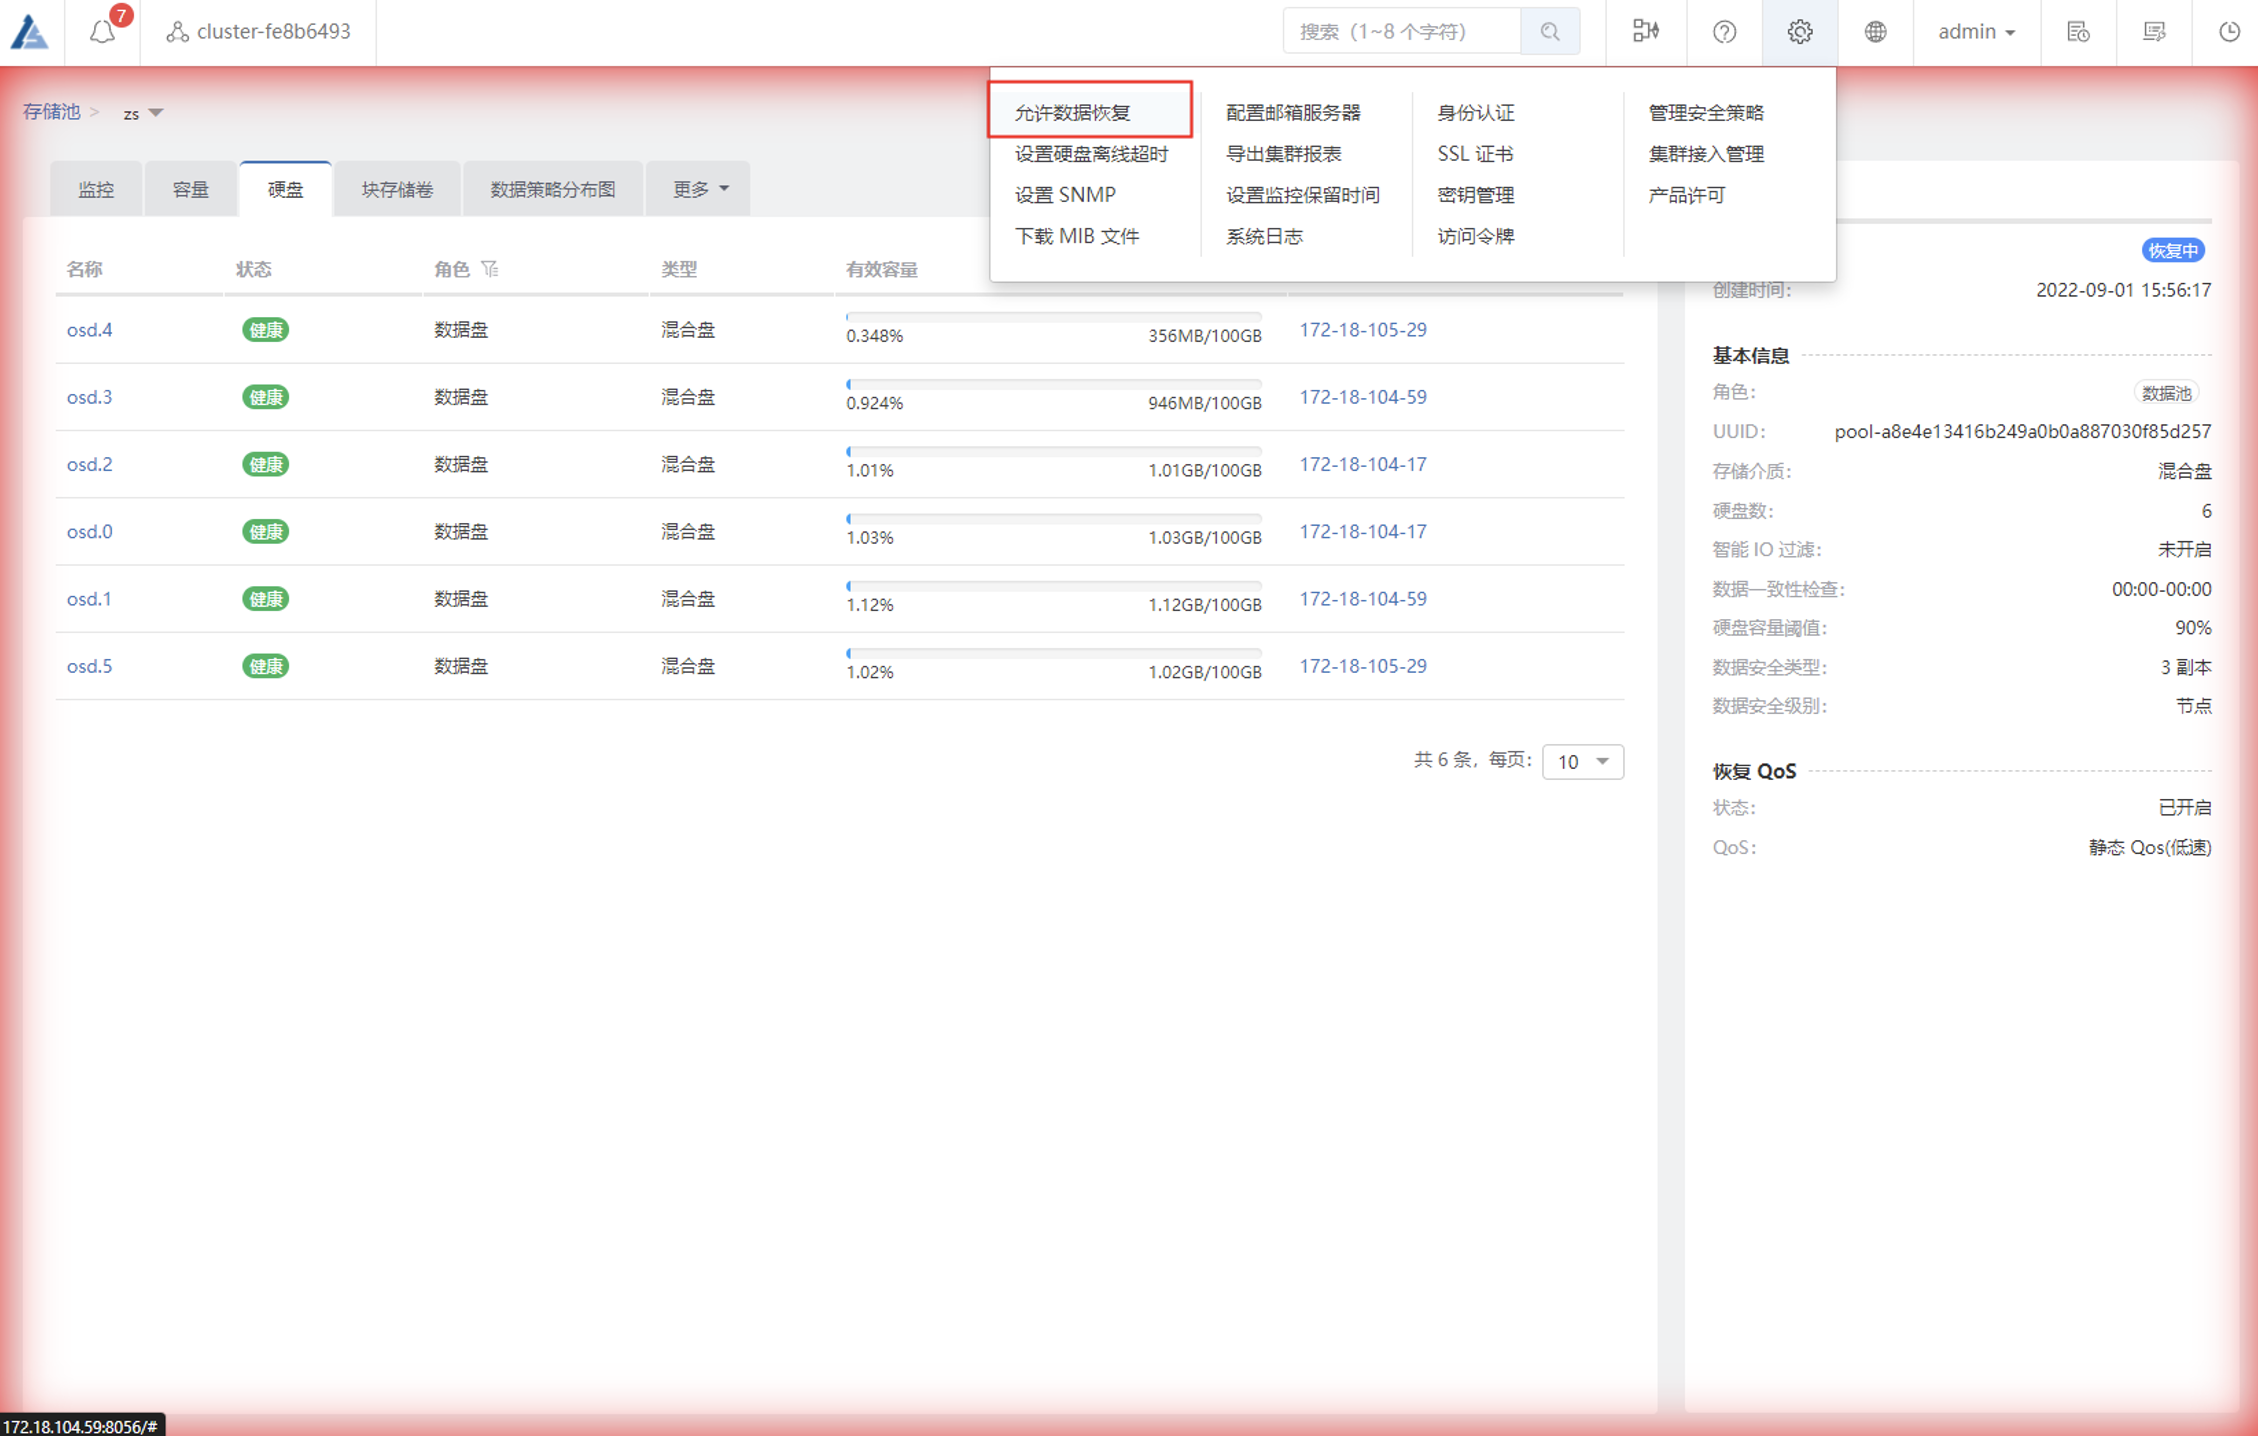
Task: Switch to the 块存储卷 tab
Action: tap(397, 189)
